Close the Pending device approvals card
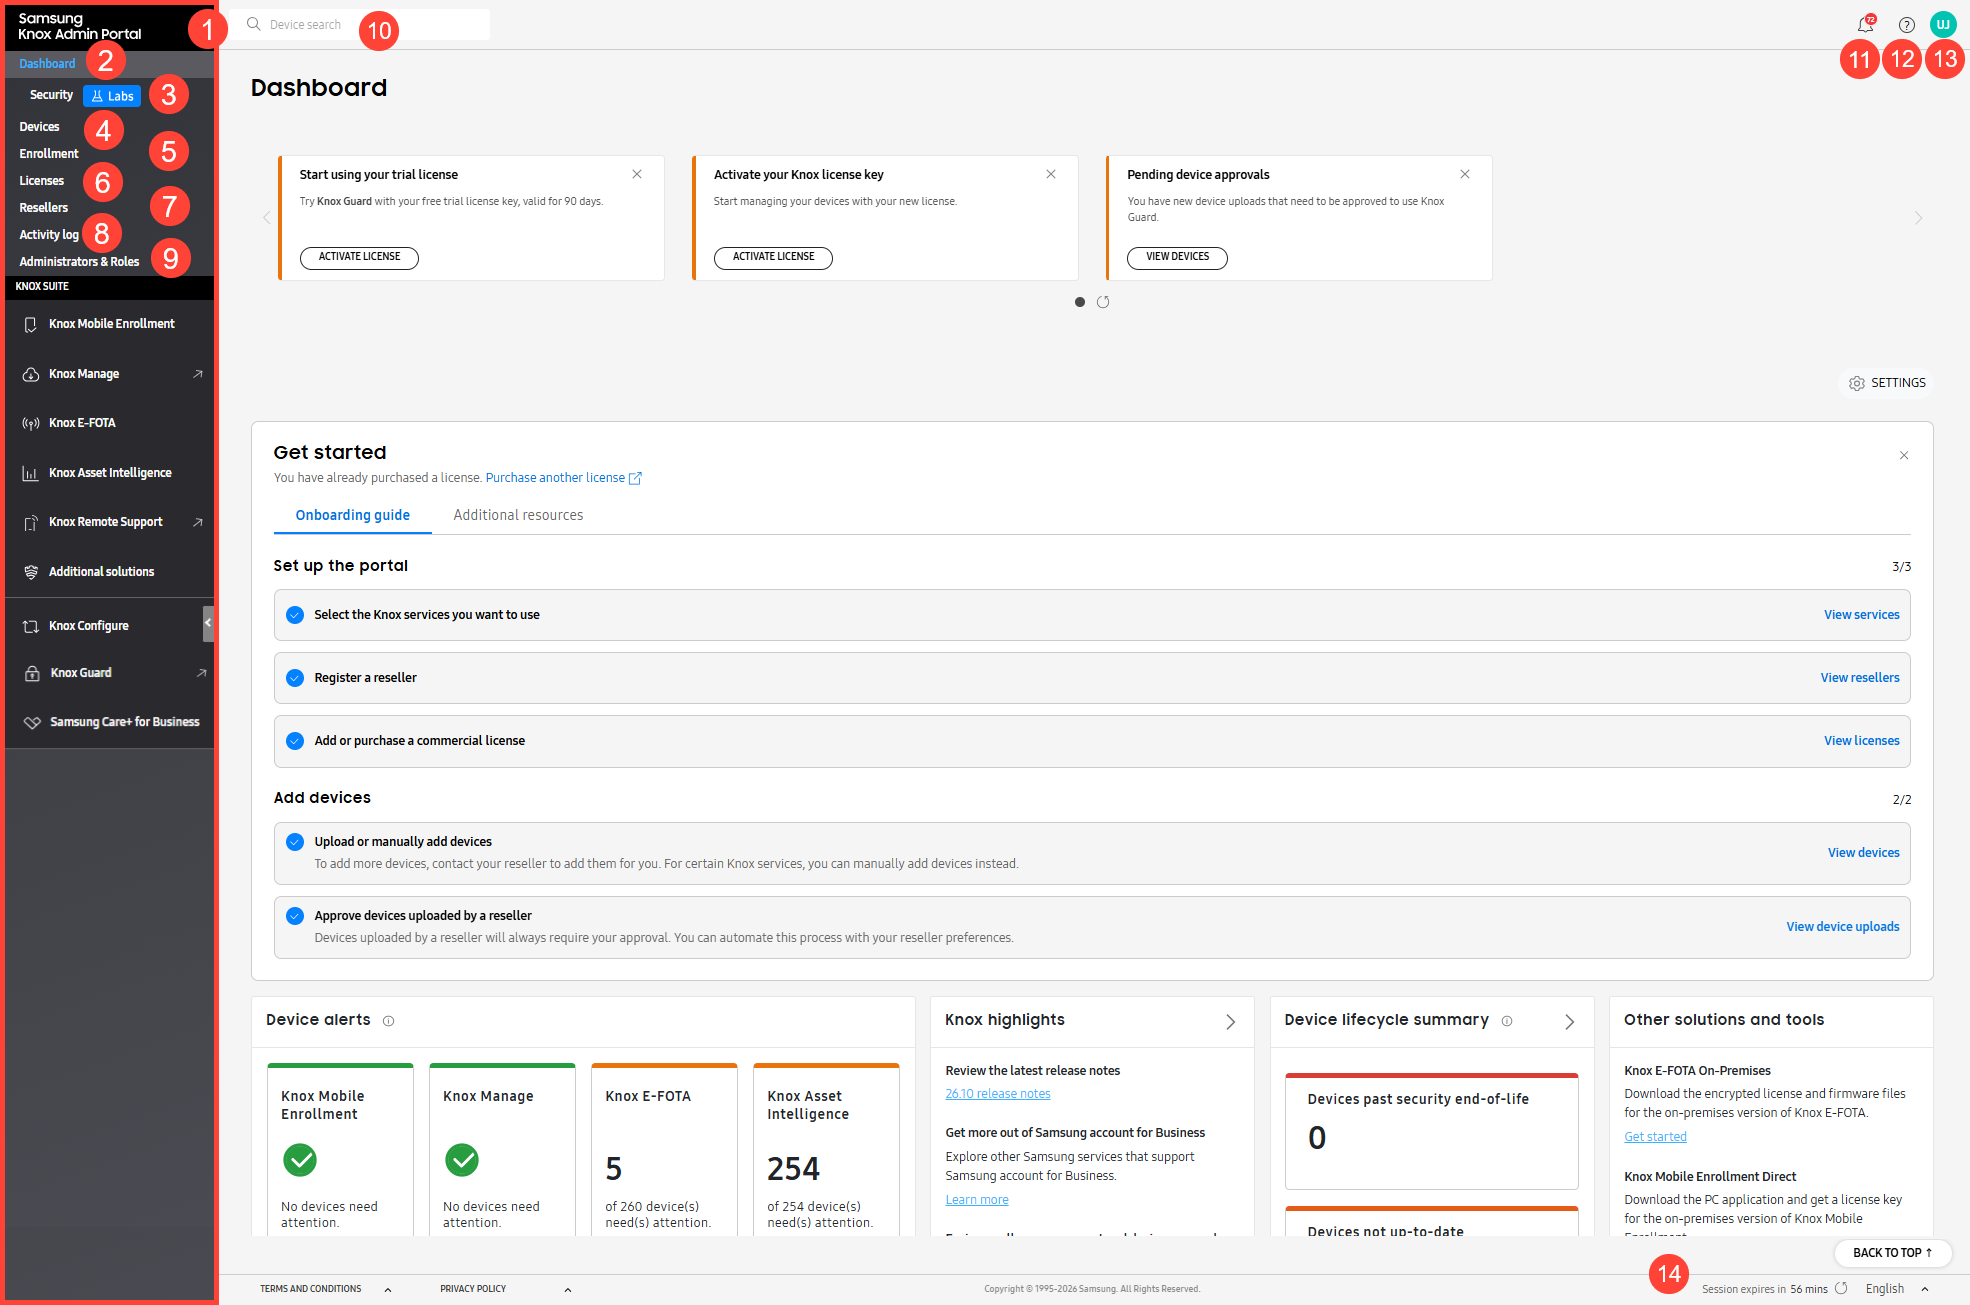This screenshot has width=1970, height=1305. (1465, 174)
